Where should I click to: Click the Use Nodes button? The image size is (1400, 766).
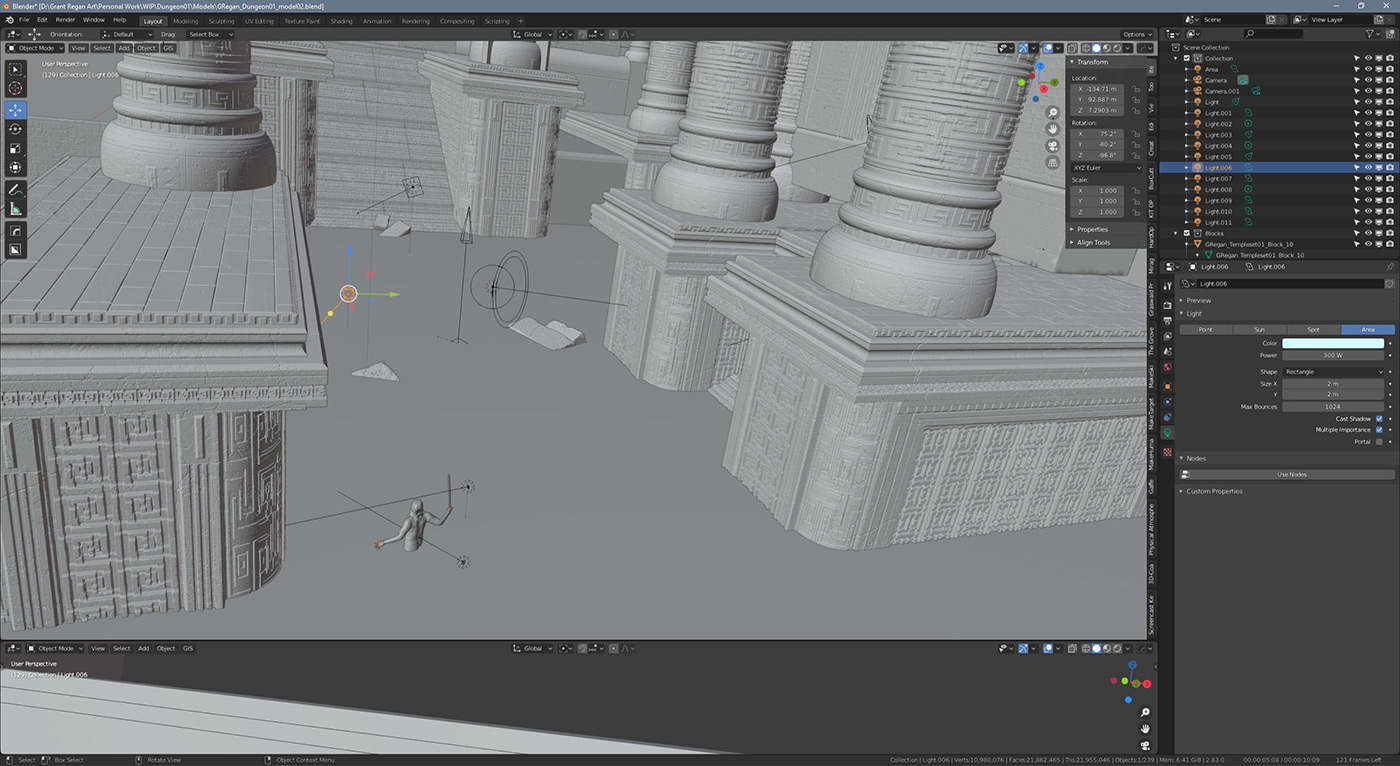[x=1291, y=474]
